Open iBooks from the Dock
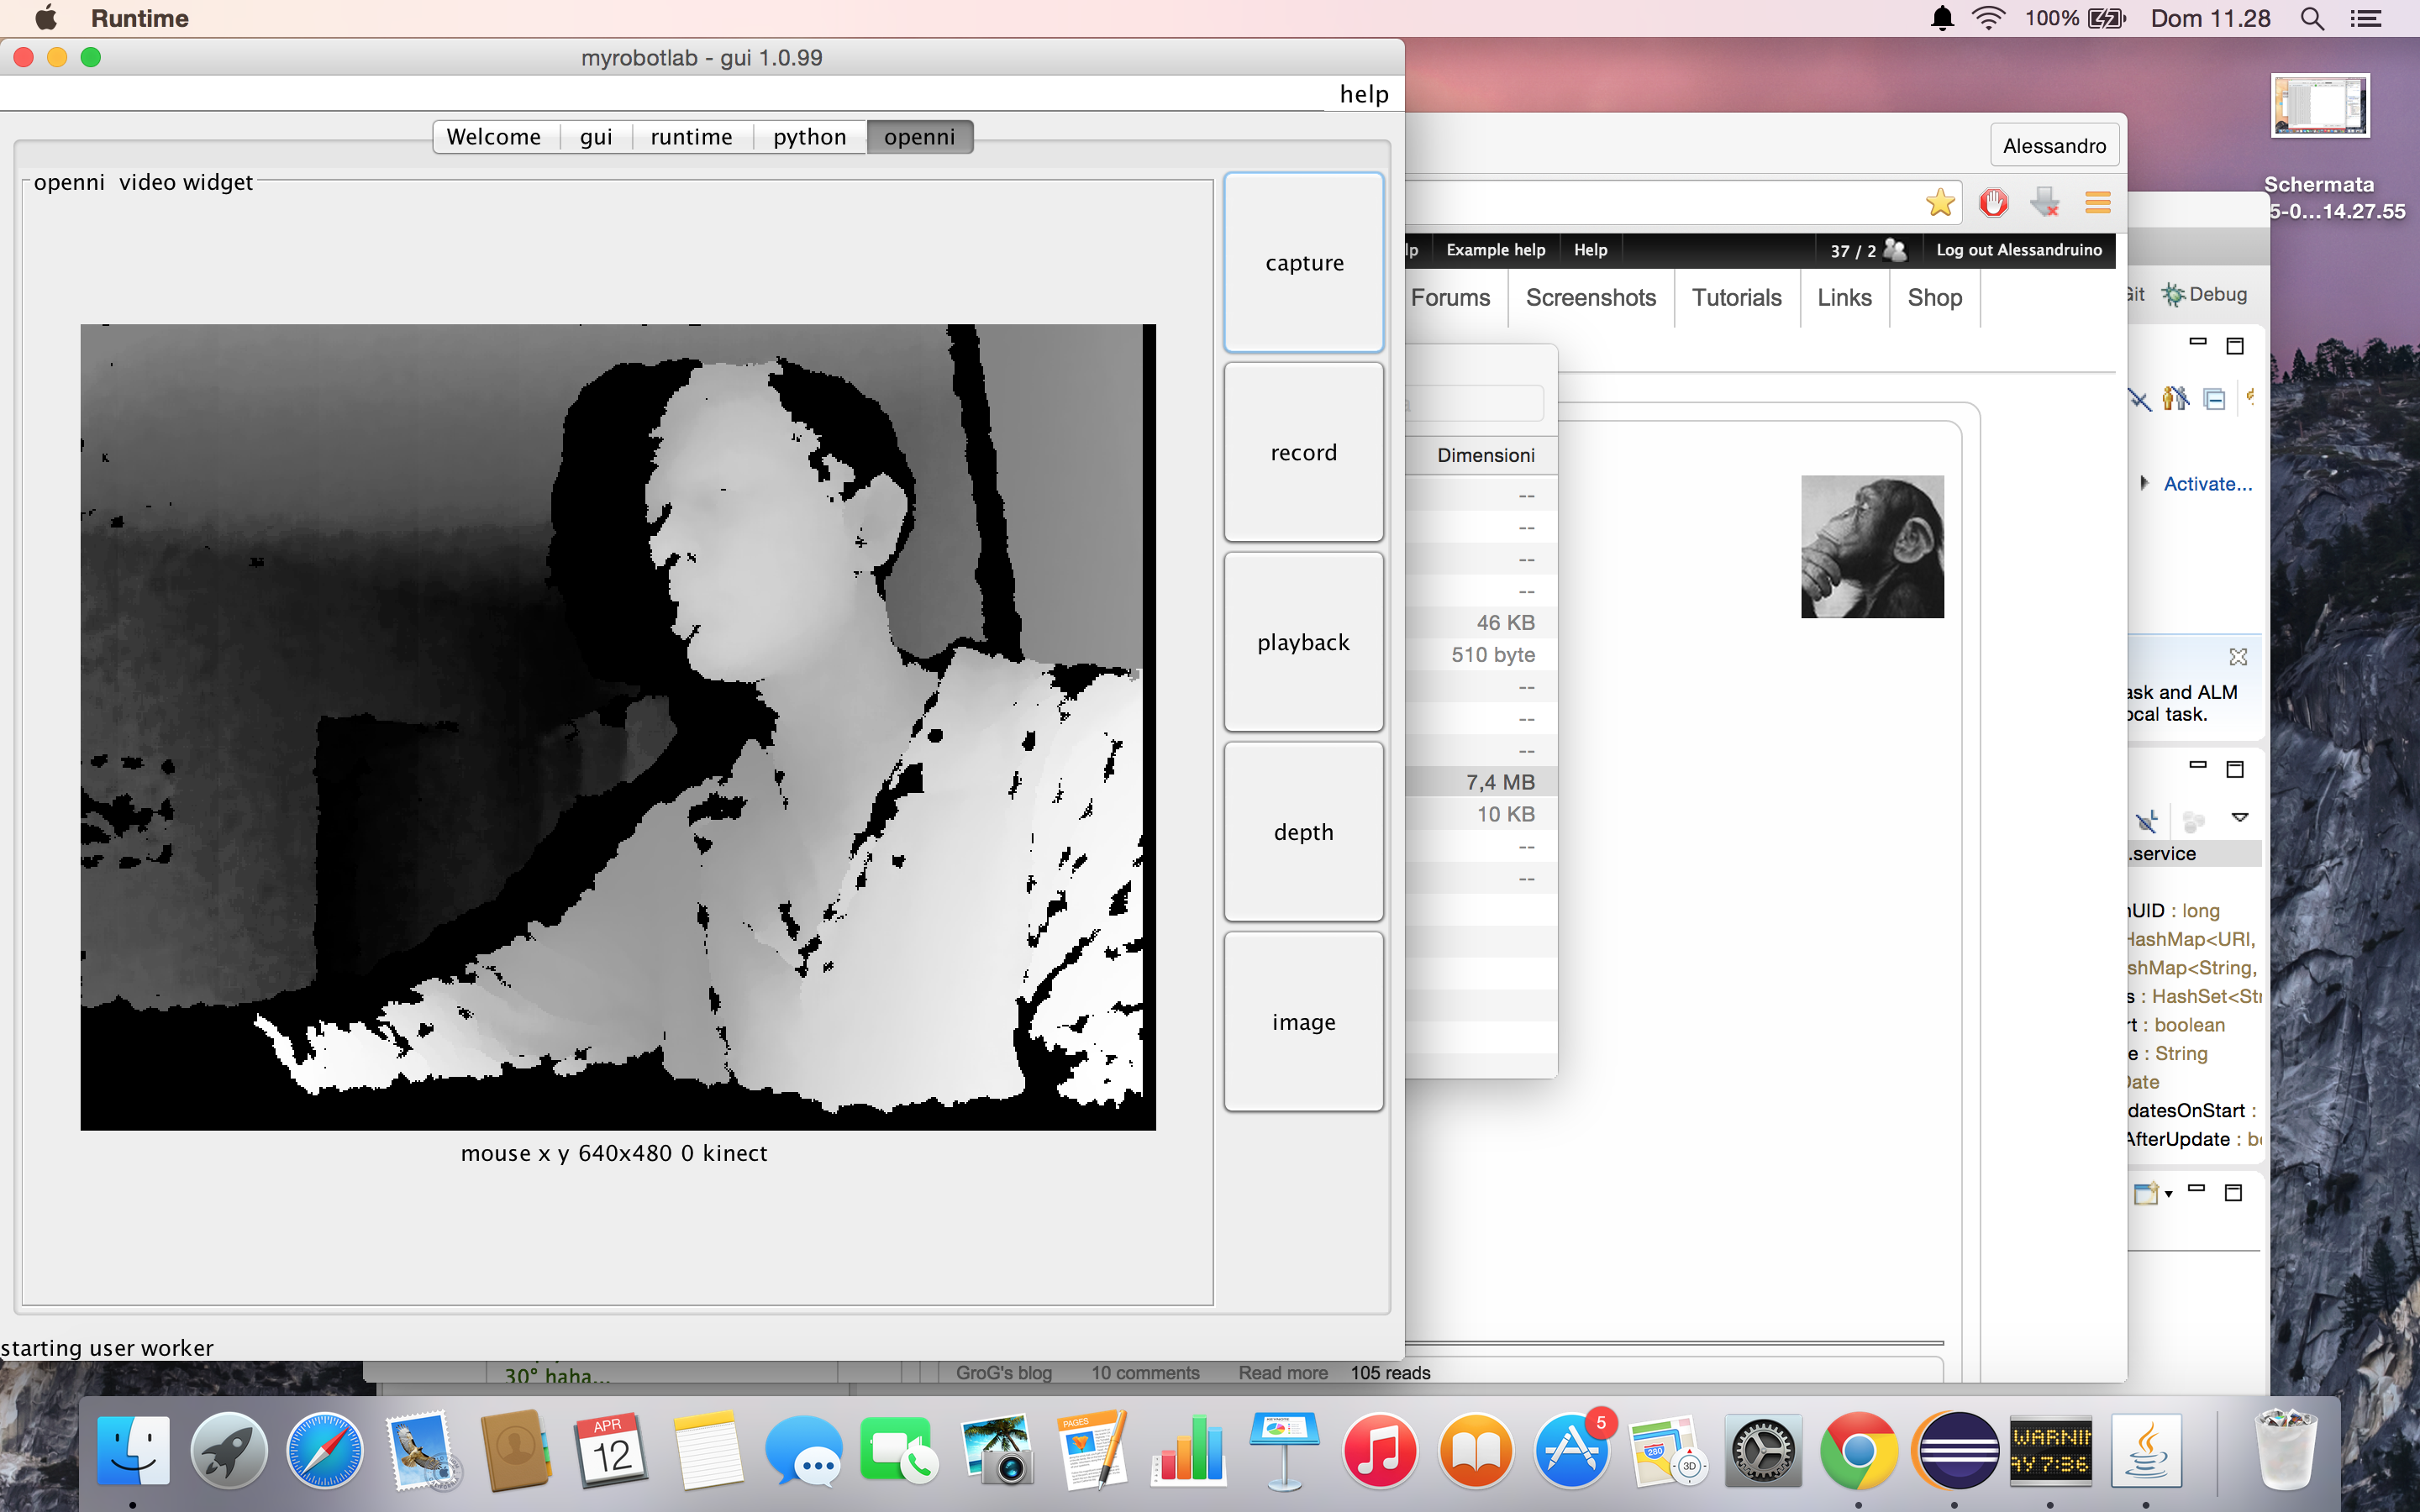 pyautogui.click(x=1476, y=1451)
